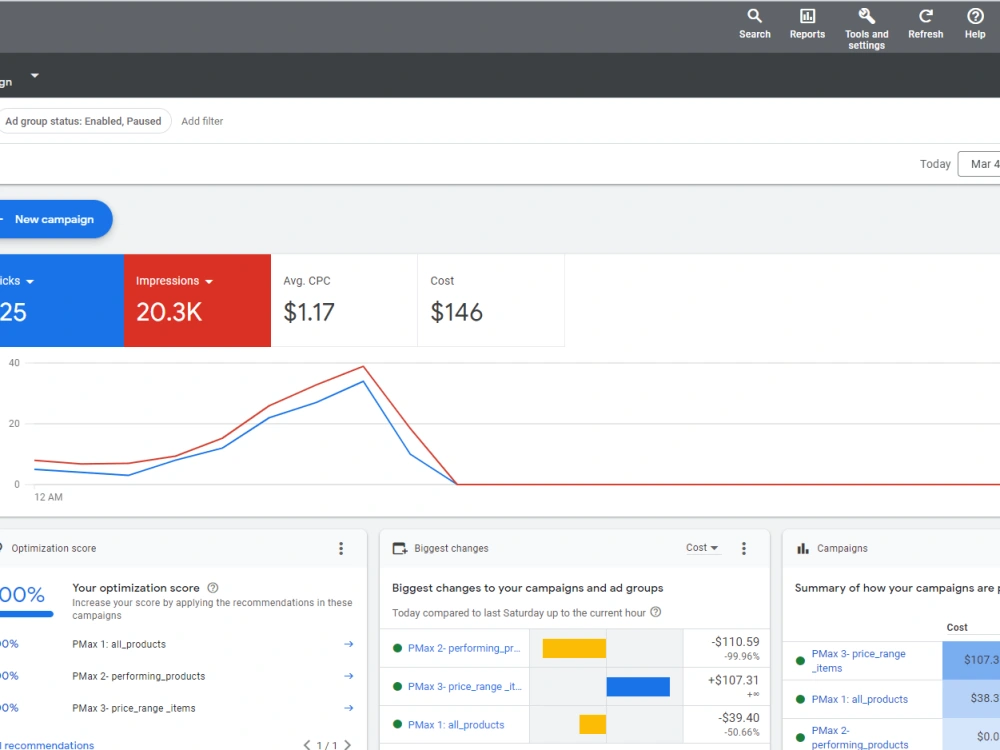This screenshot has width=1000, height=750.
Task: Click the Campaigns bar chart icon
Action: pyautogui.click(x=802, y=548)
